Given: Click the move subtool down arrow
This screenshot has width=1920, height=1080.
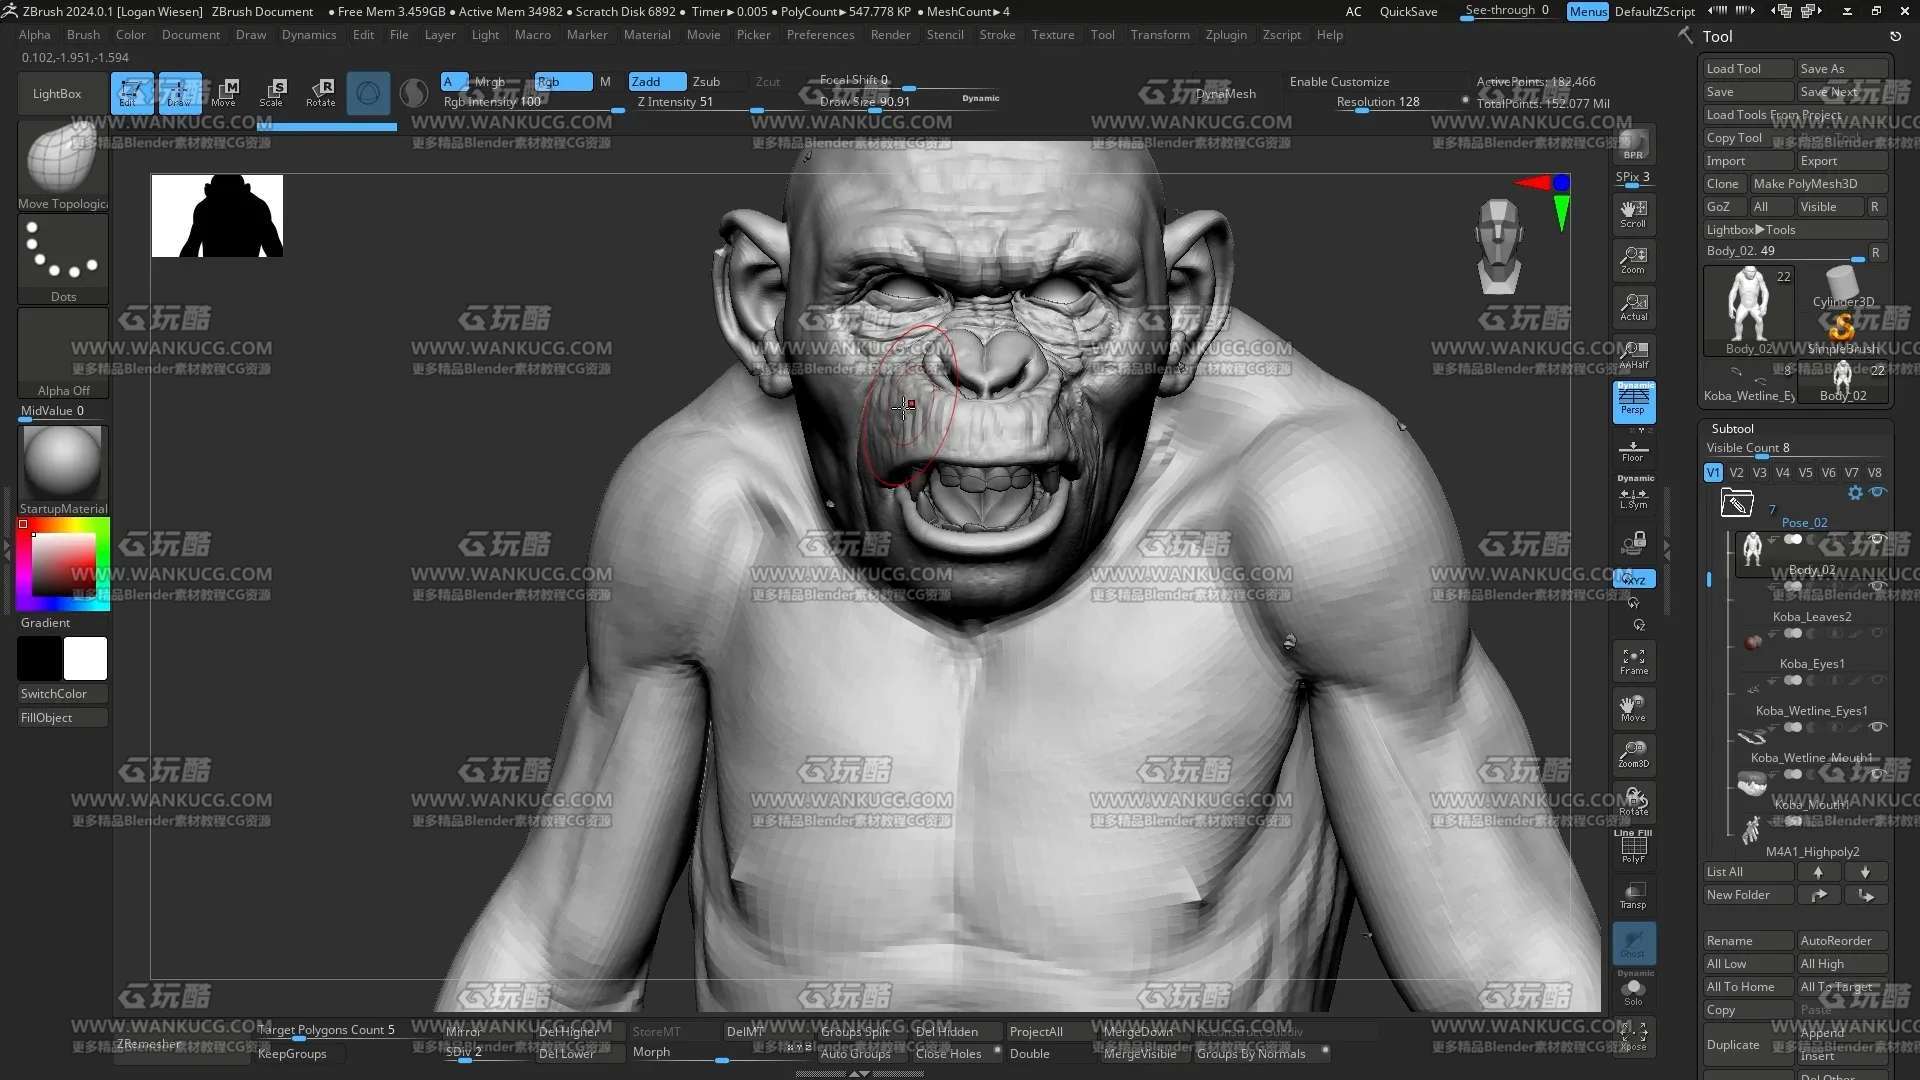Looking at the screenshot, I should [1865, 872].
